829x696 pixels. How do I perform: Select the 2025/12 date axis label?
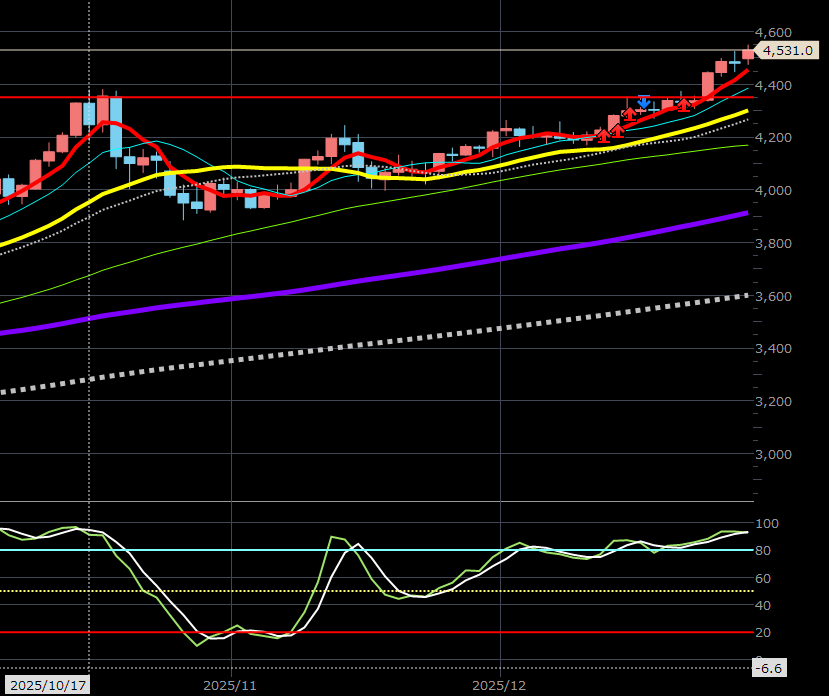[x=500, y=687]
